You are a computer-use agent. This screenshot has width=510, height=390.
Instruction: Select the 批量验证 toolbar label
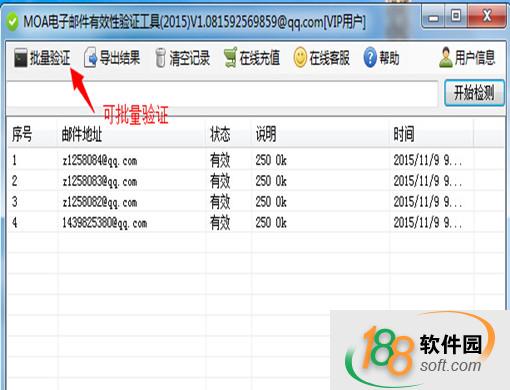point(50,58)
